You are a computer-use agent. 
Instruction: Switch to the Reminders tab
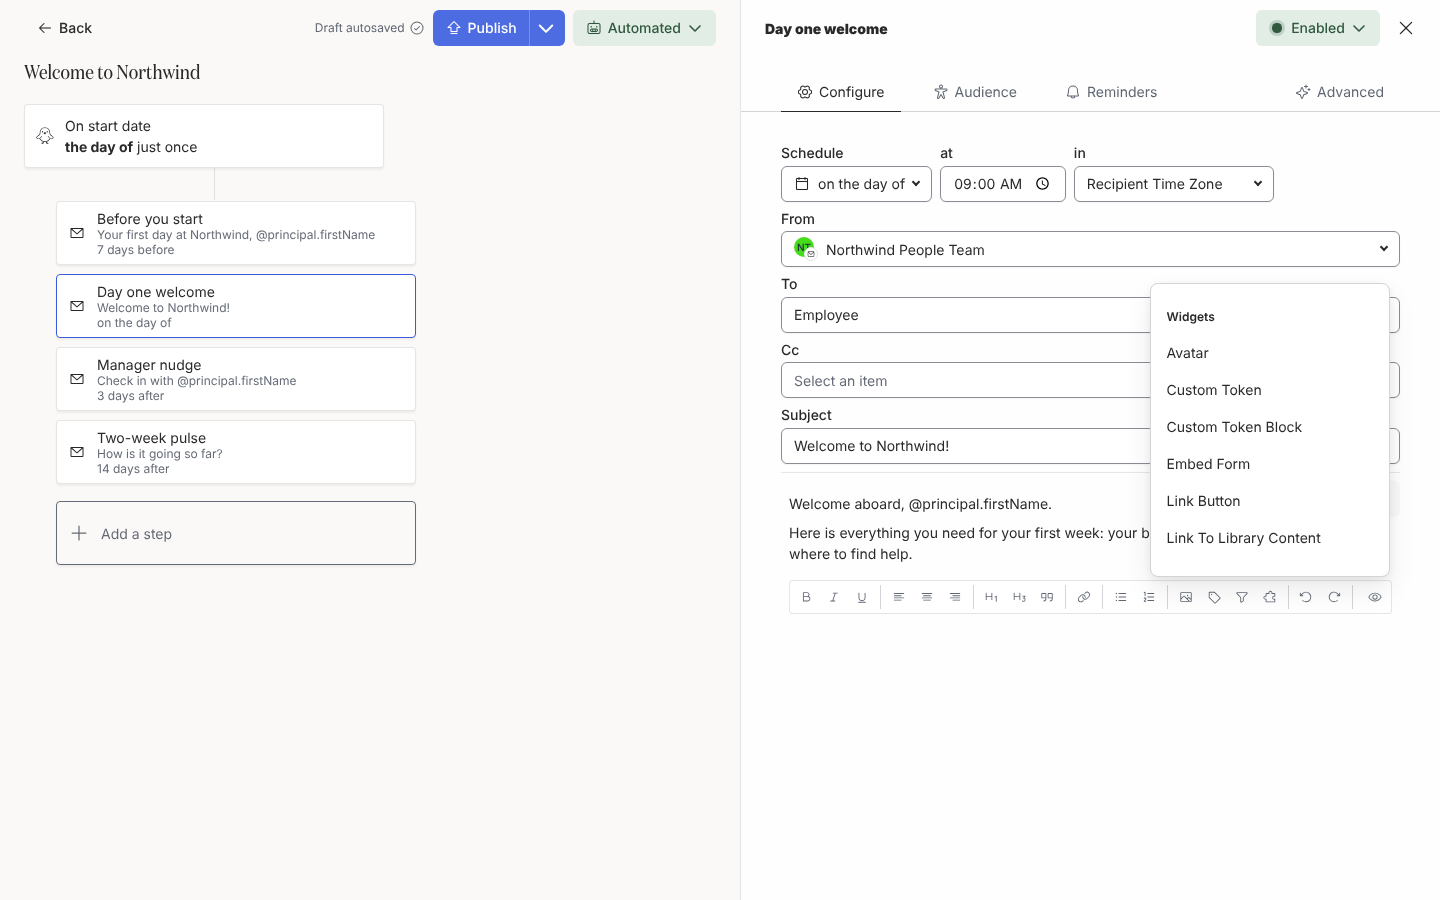[x=1111, y=92]
